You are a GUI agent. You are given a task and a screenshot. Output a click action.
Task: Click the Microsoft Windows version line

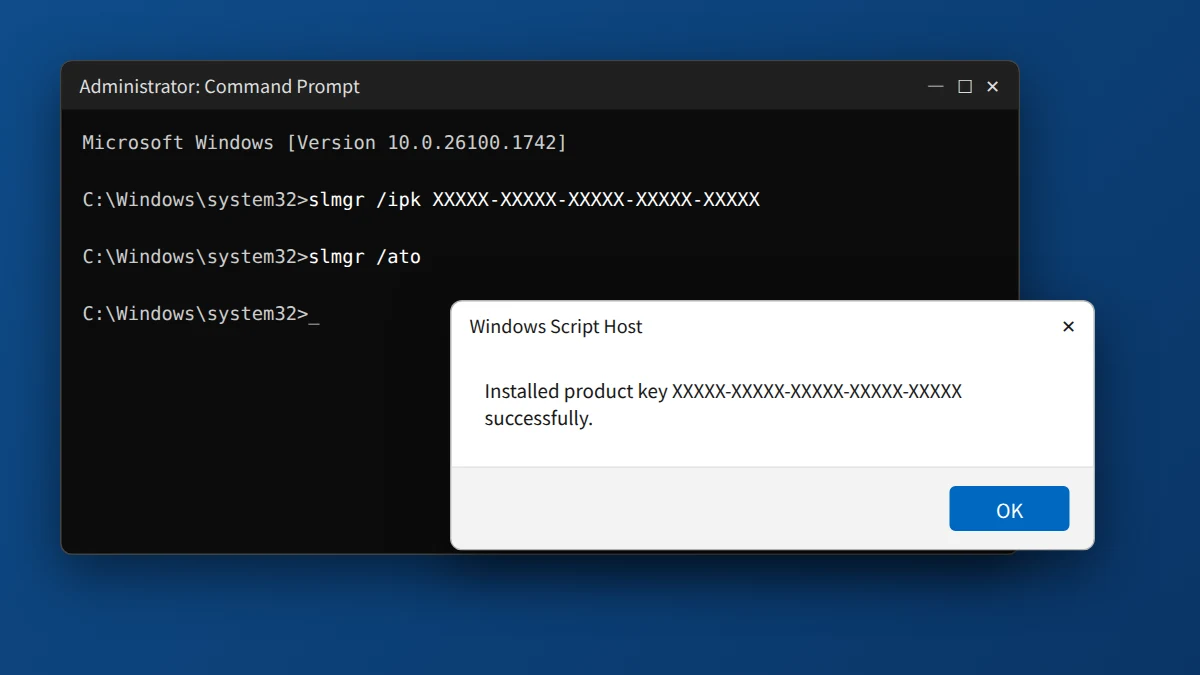tap(324, 143)
